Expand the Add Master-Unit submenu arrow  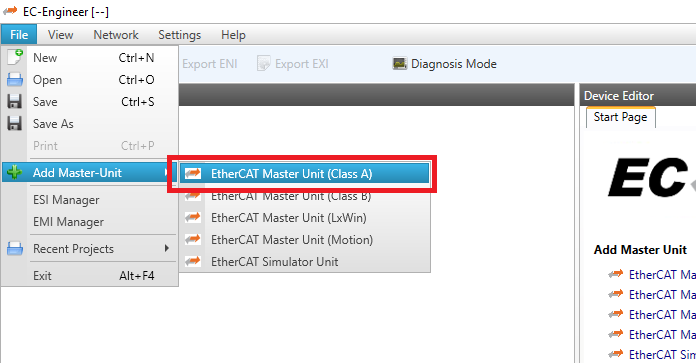166,172
